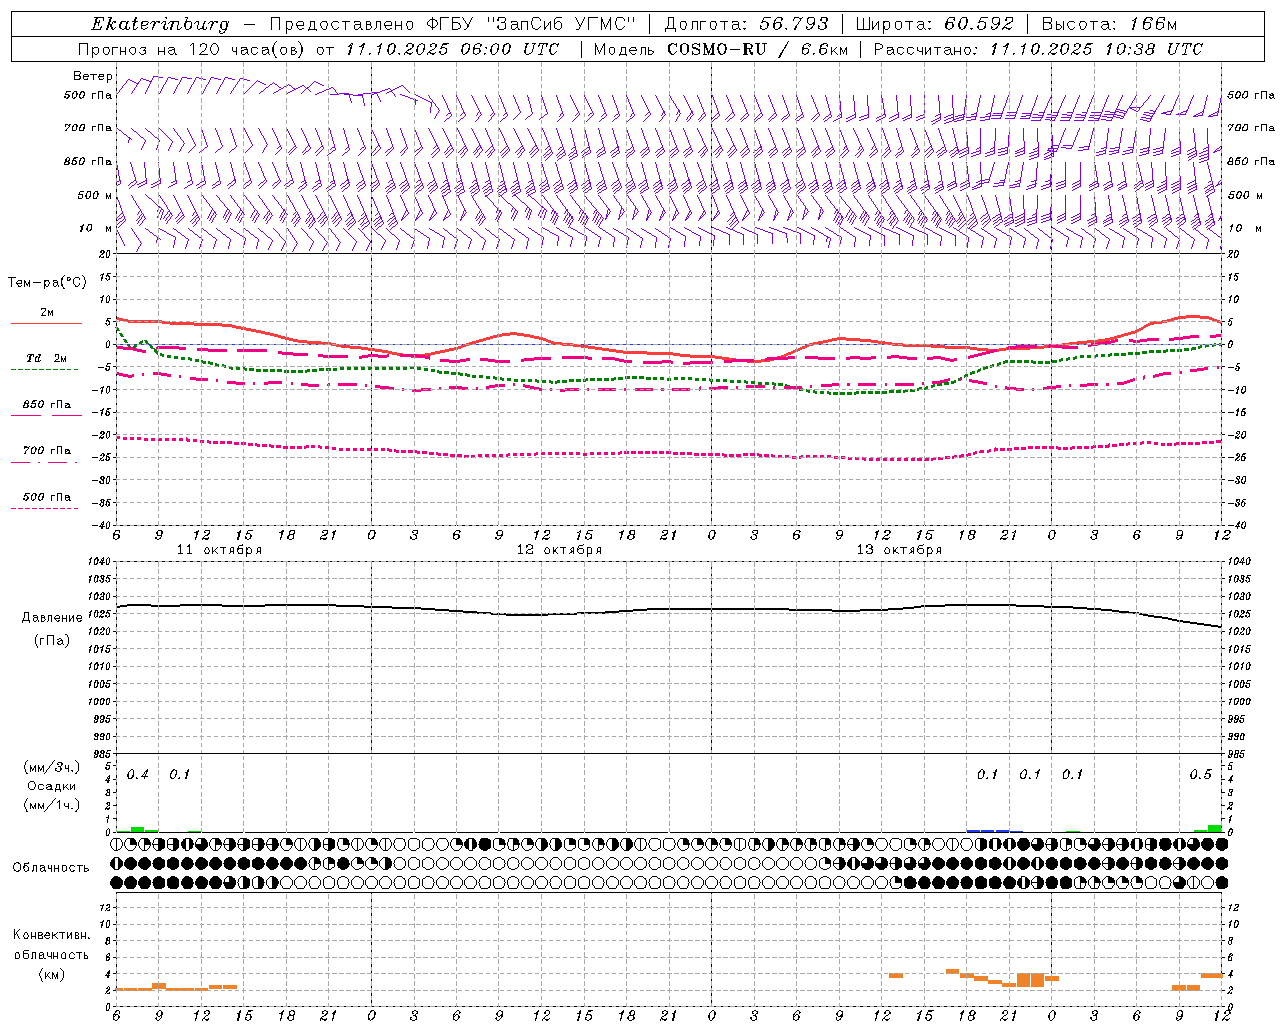Click the '(мм/3ч.)' precipitation unit label

[51, 768]
